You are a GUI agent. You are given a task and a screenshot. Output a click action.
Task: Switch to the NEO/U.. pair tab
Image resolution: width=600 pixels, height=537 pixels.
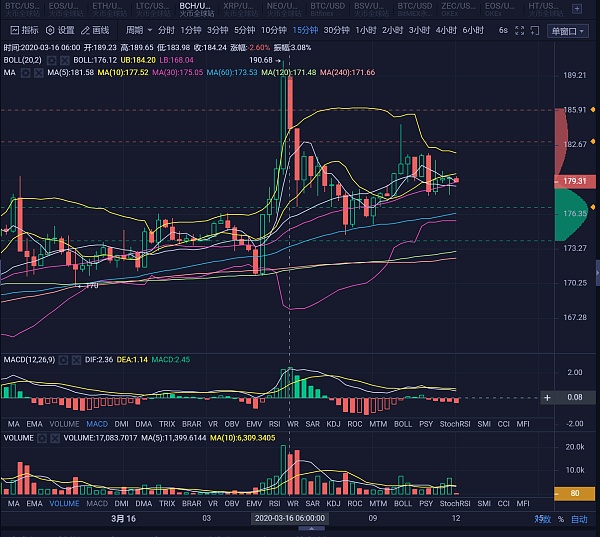point(282,9)
